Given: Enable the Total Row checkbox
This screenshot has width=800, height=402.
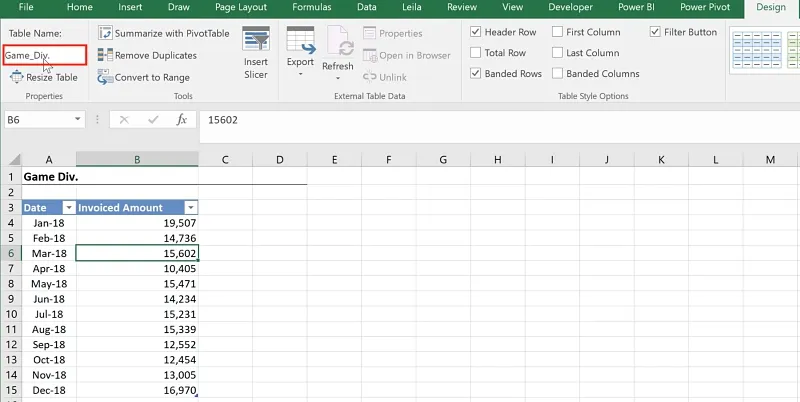Looking at the screenshot, I should 476,53.
